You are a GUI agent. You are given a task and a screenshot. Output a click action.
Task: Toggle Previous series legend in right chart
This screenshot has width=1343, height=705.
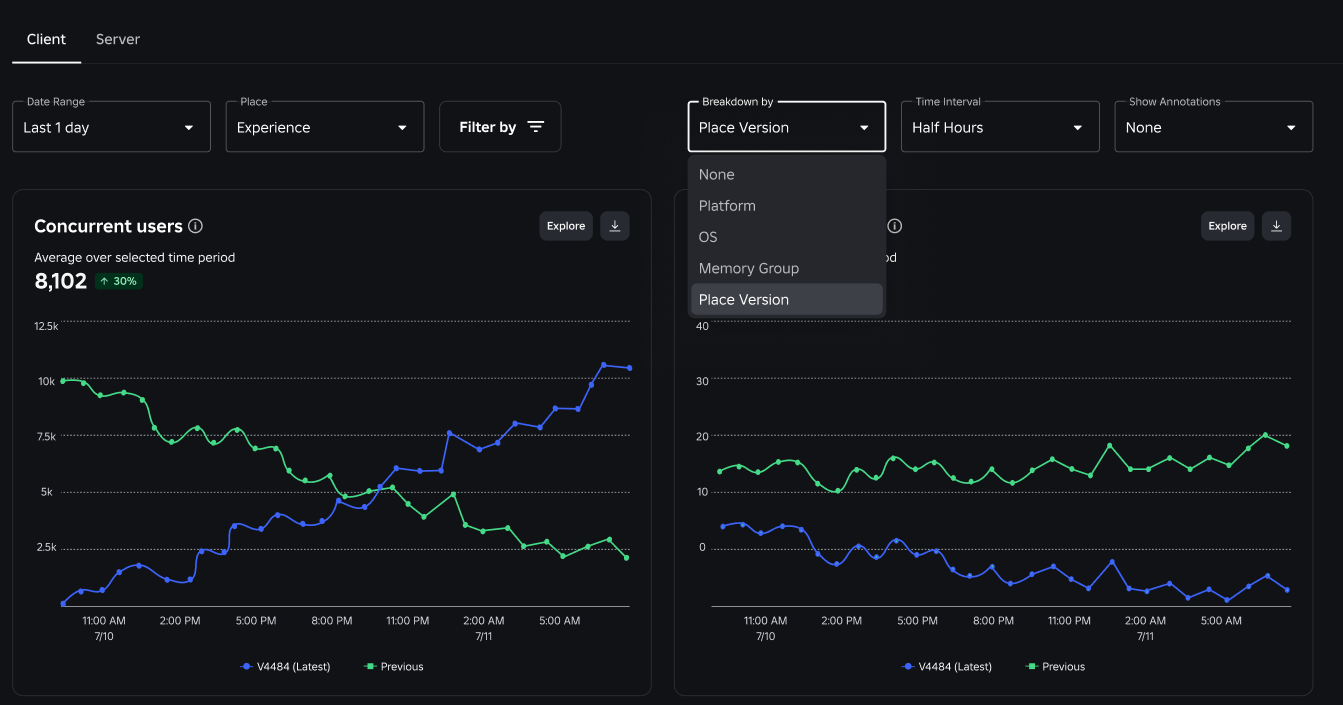coord(1055,666)
